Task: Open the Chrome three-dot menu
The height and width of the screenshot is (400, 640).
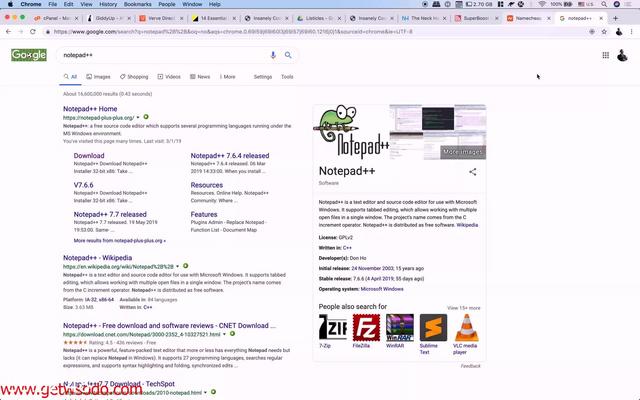Action: click(x=631, y=31)
